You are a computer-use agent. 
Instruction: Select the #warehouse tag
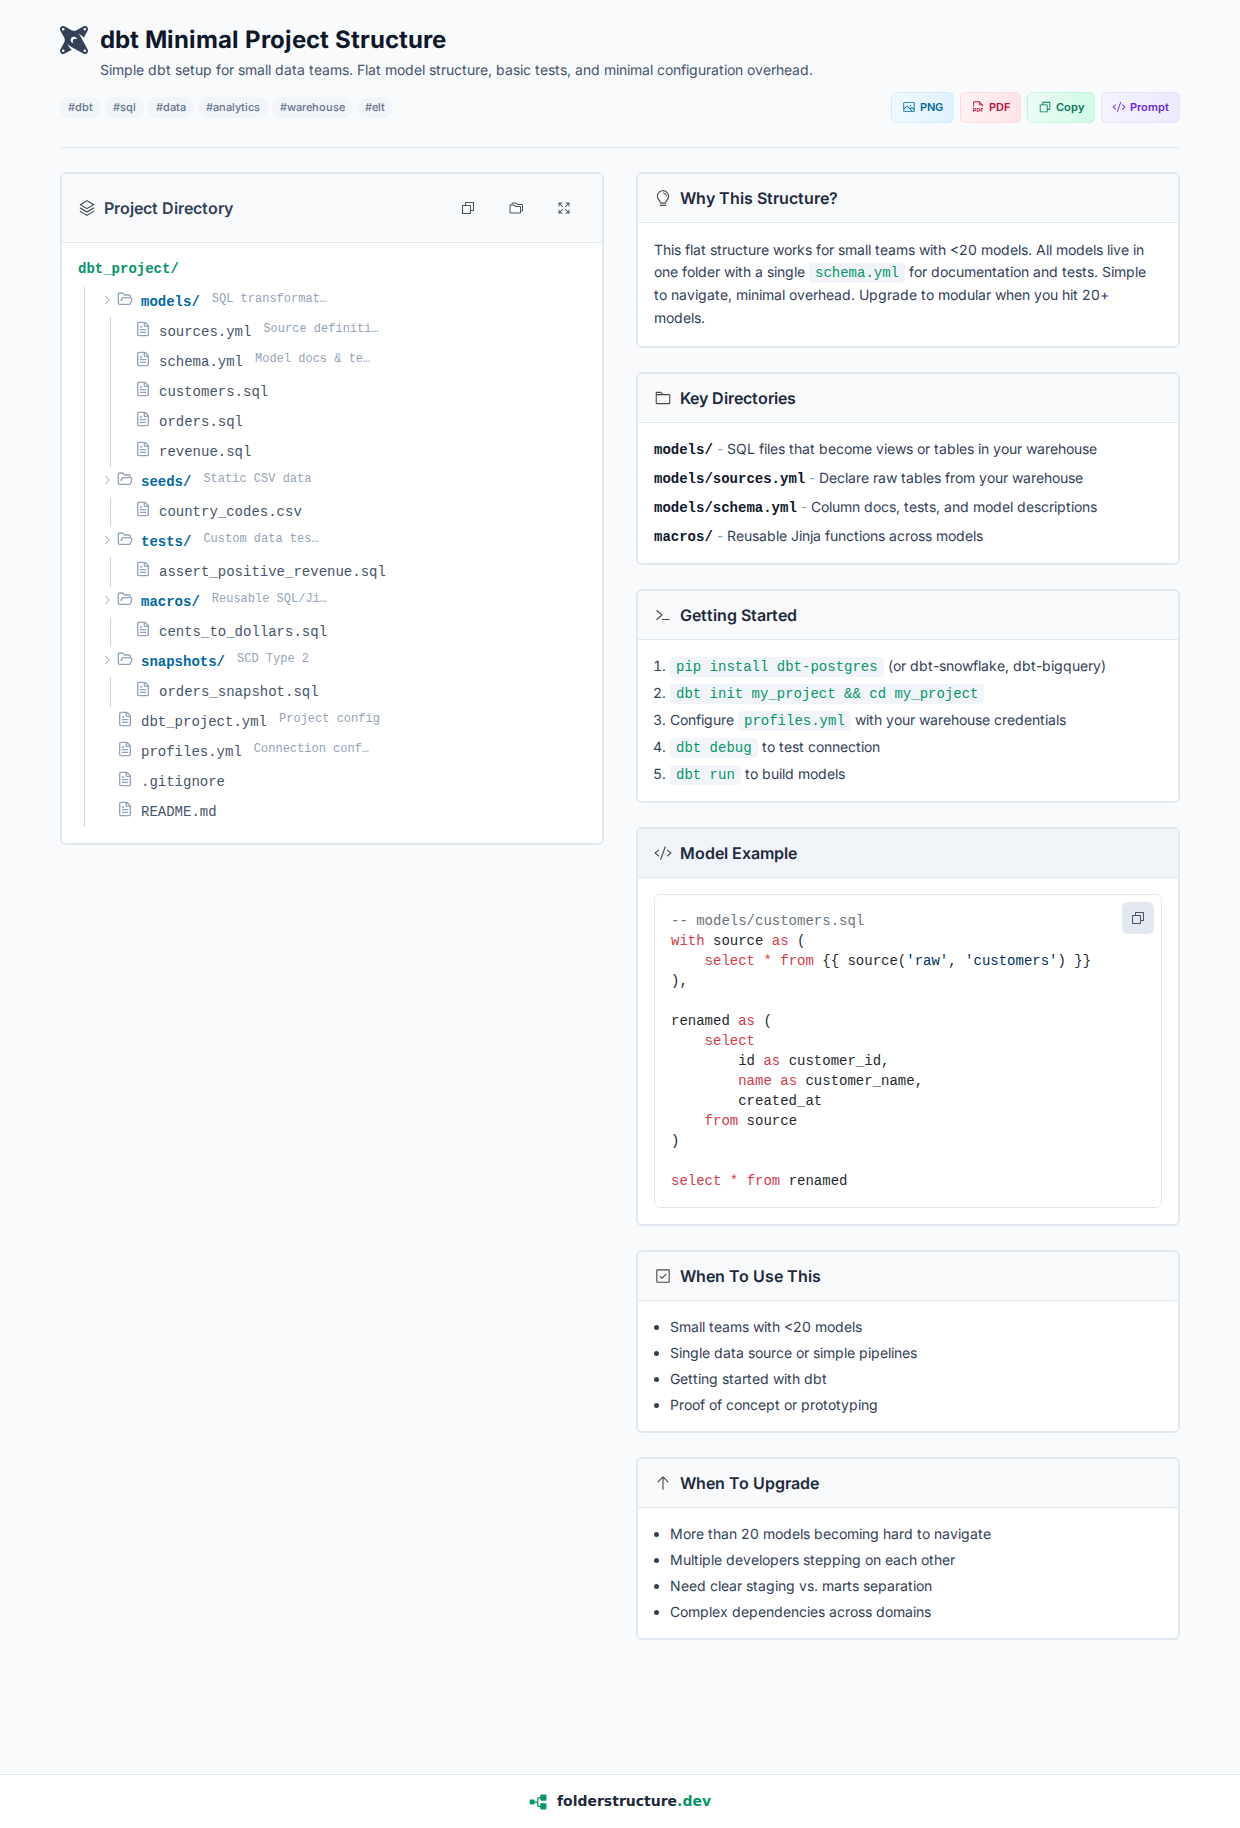(x=312, y=107)
